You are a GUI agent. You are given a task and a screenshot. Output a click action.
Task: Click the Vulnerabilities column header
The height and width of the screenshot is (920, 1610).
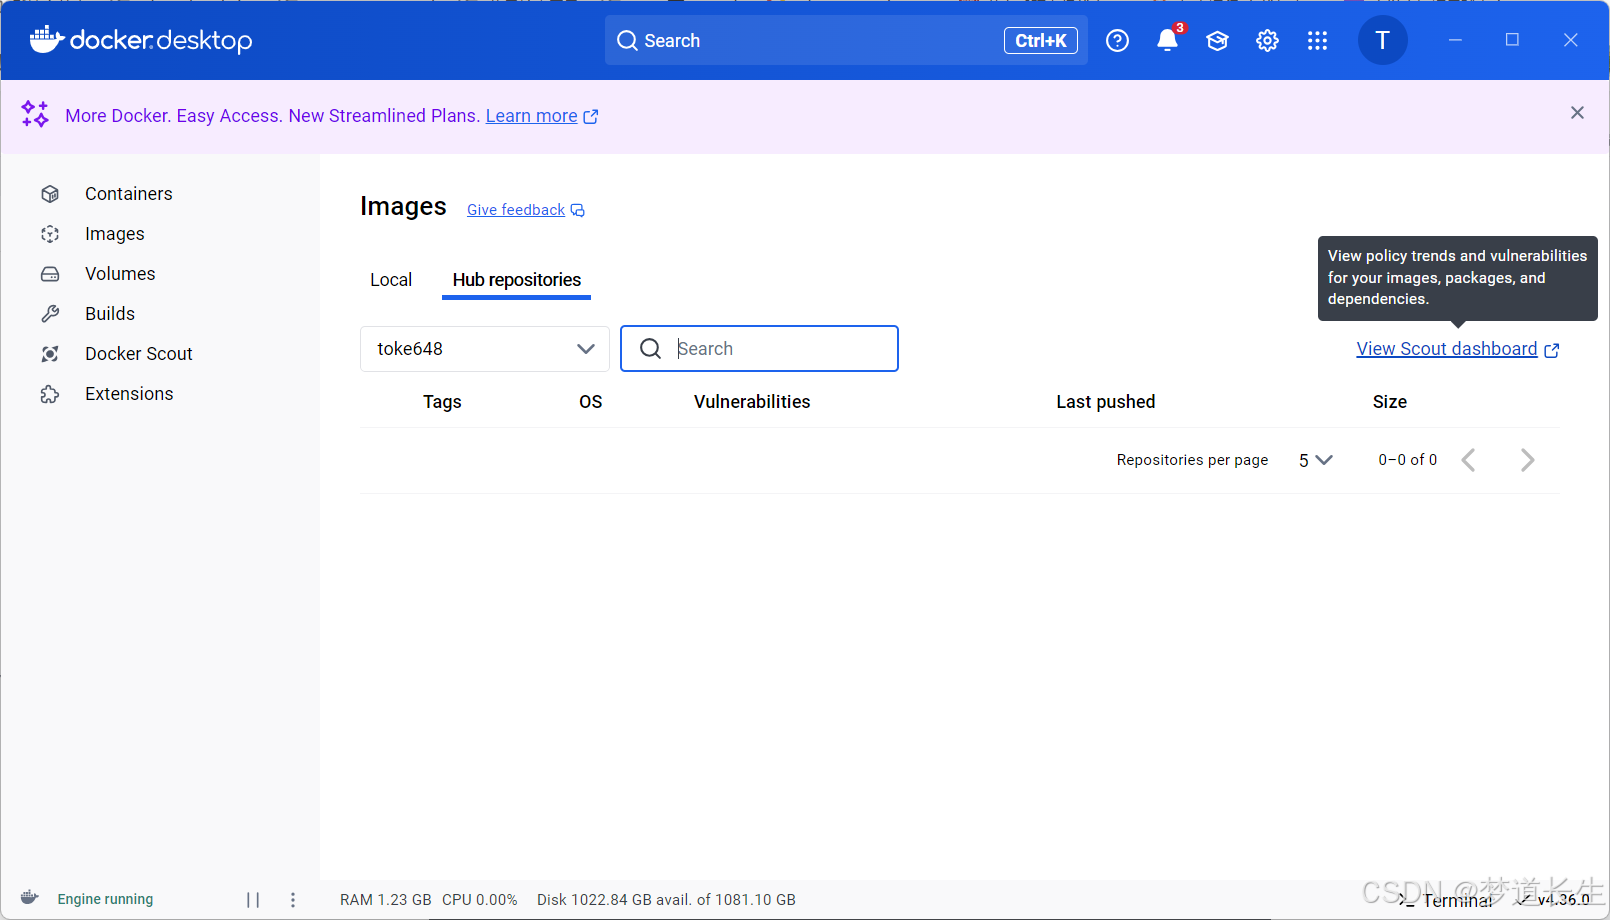tap(752, 402)
